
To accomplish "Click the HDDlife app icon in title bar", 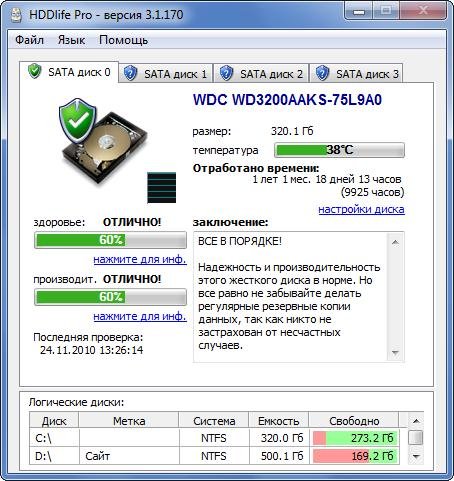I will [15, 14].
